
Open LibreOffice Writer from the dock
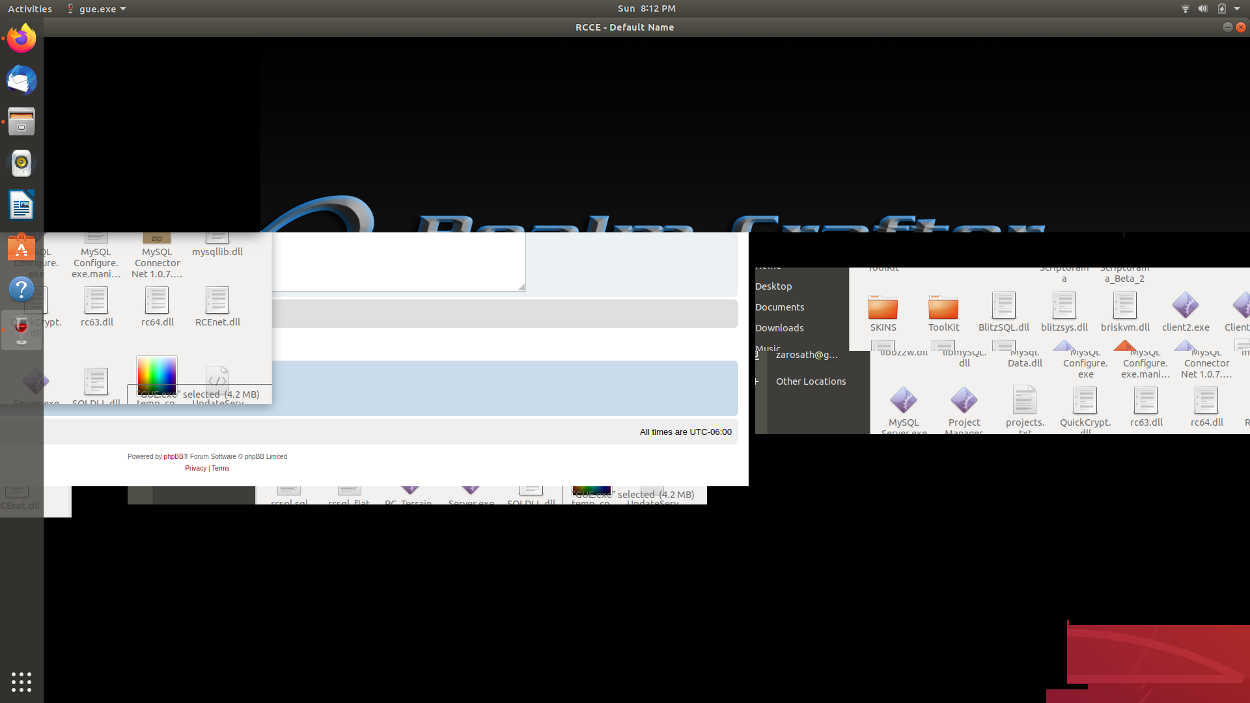tap(21, 206)
